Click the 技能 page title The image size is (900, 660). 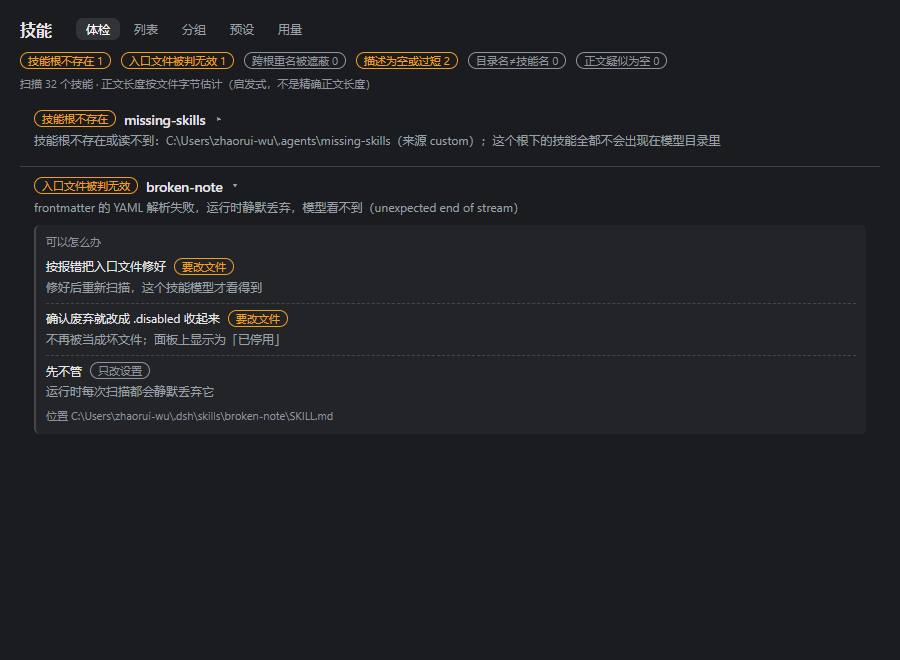click(x=36, y=30)
